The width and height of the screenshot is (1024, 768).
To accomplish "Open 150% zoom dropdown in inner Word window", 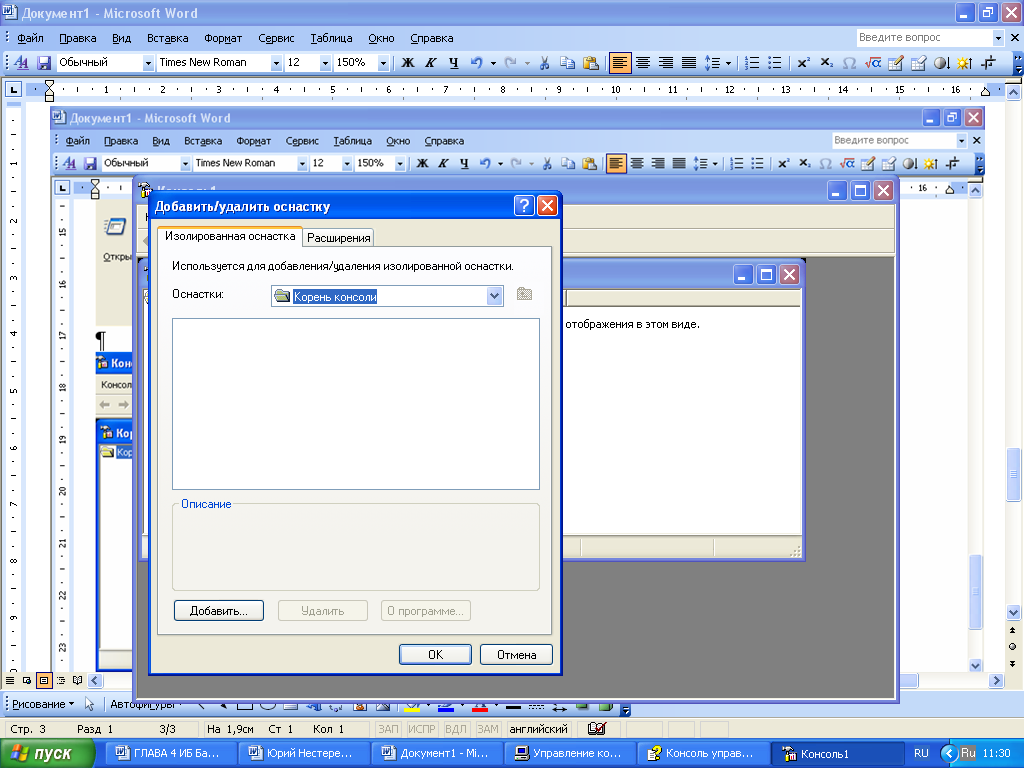I will [x=400, y=163].
